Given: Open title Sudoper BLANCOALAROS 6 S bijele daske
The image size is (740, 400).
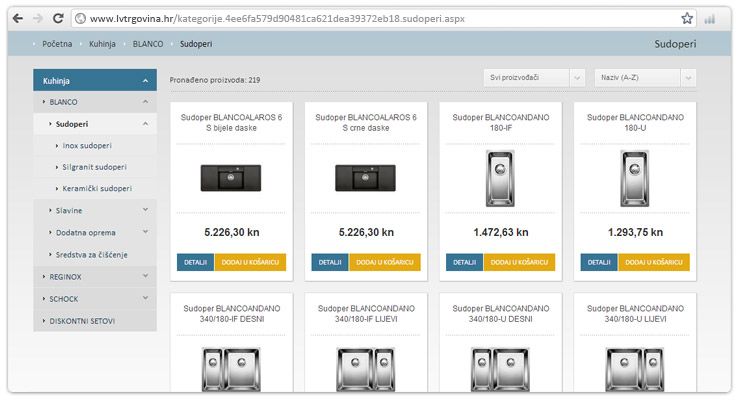Looking at the screenshot, I should [231, 123].
